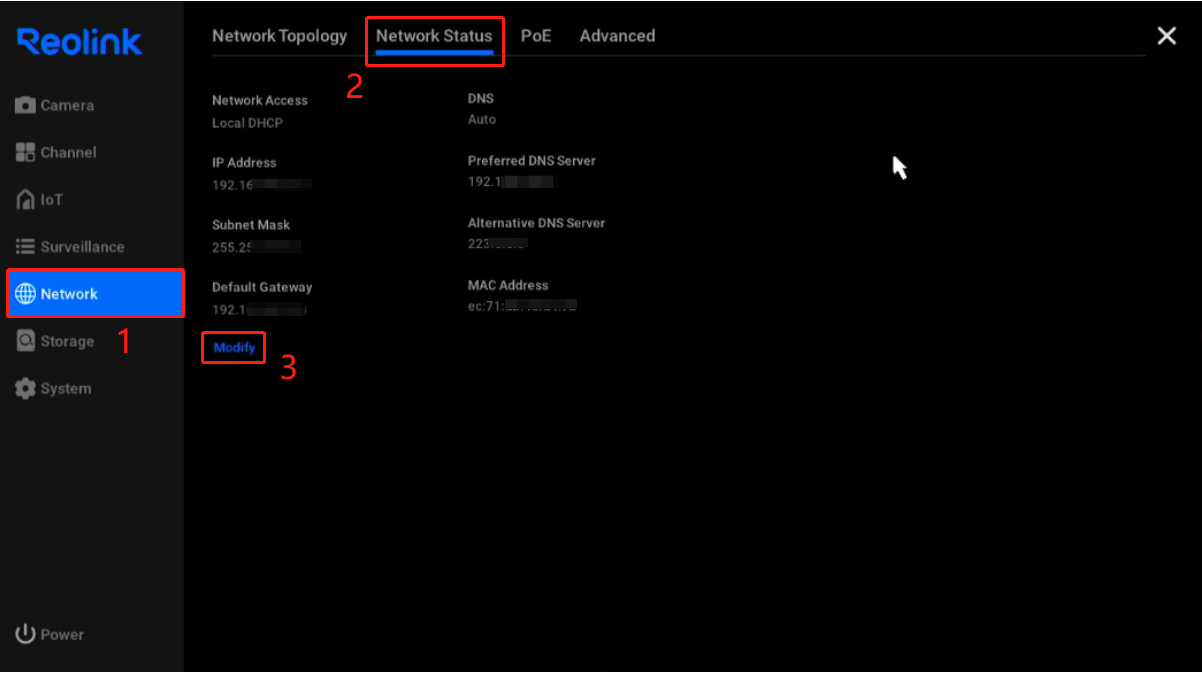
Task: Click the DNS label
Action: (481, 99)
